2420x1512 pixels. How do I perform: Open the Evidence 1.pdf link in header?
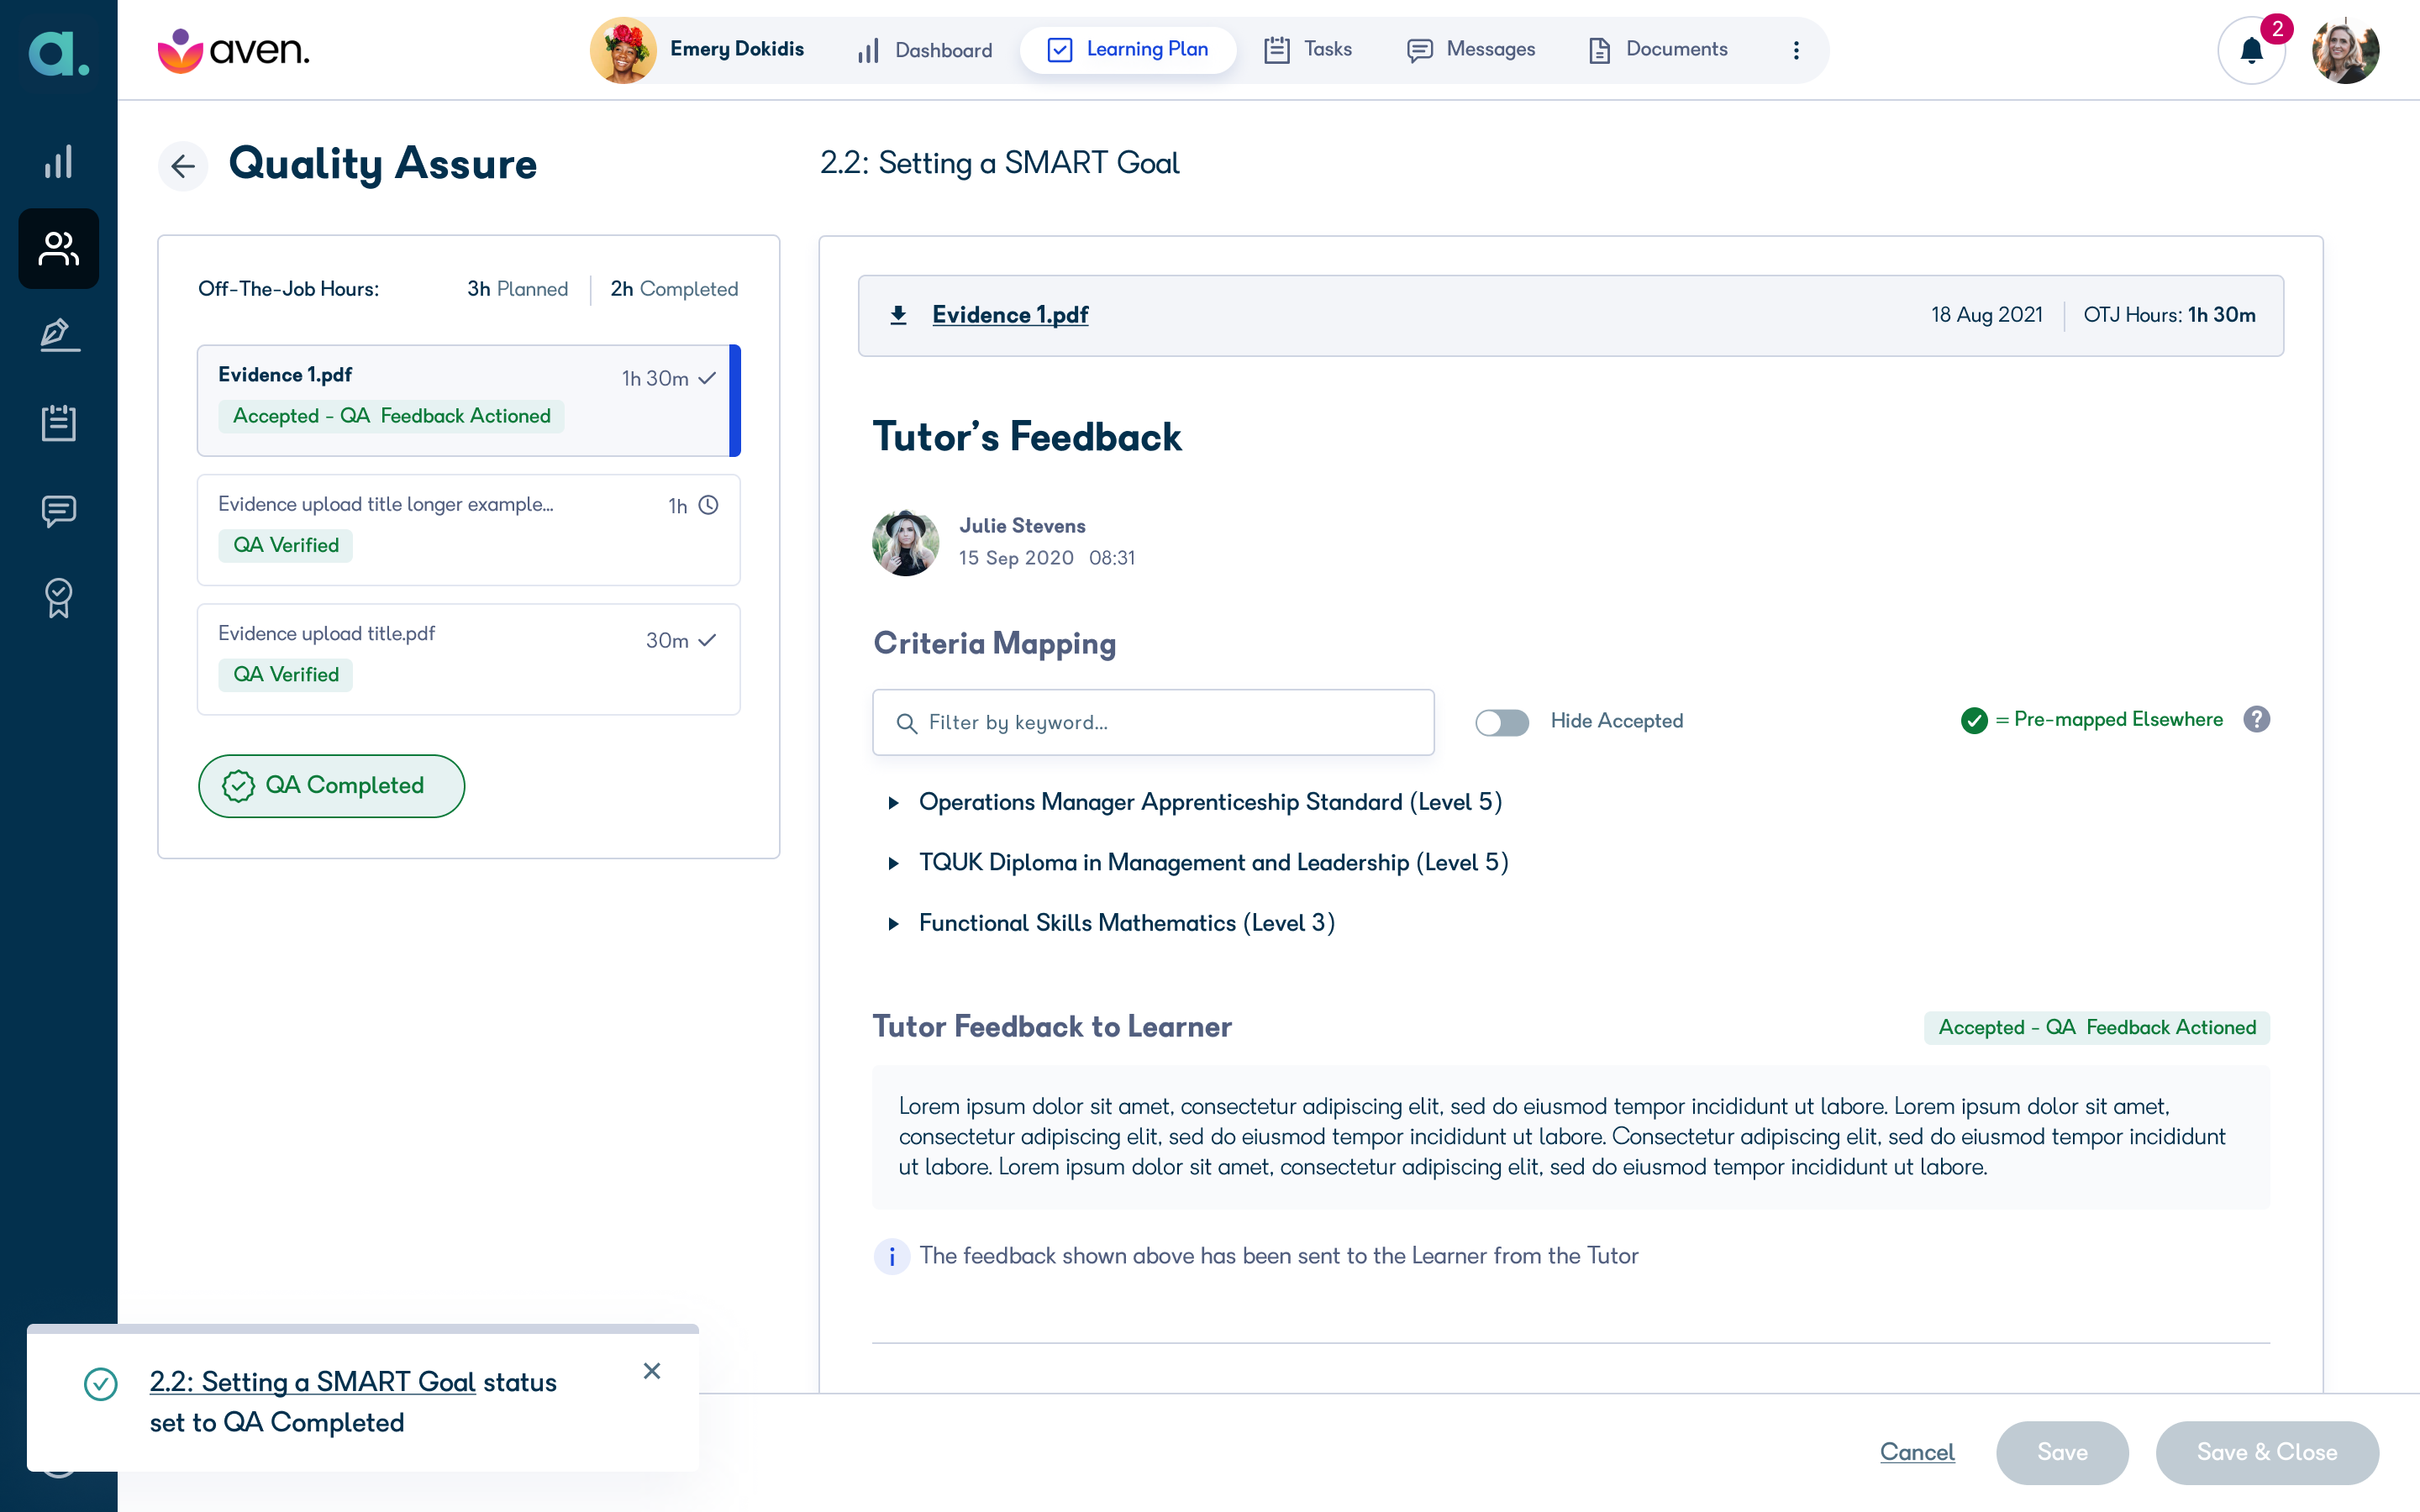pyautogui.click(x=1010, y=315)
